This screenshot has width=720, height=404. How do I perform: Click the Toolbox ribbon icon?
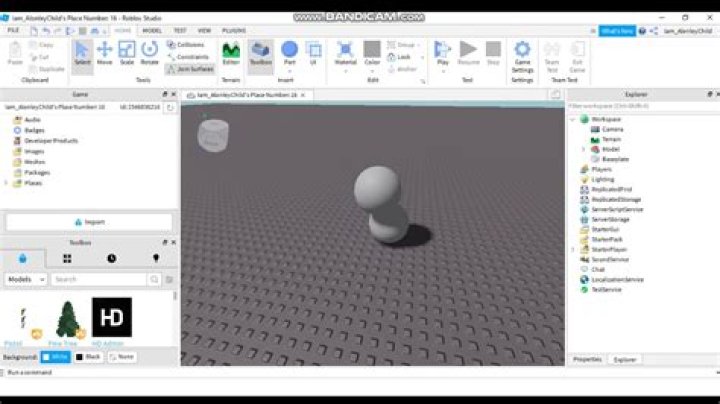click(x=260, y=53)
